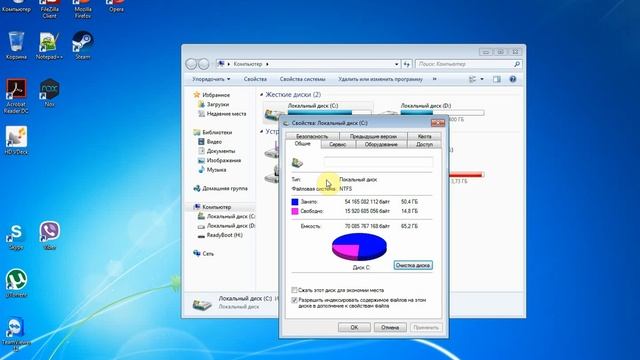Viewport: 640px width, 360px height.
Task: Open the Упорядочить dropdown menu
Action: pos(211,79)
